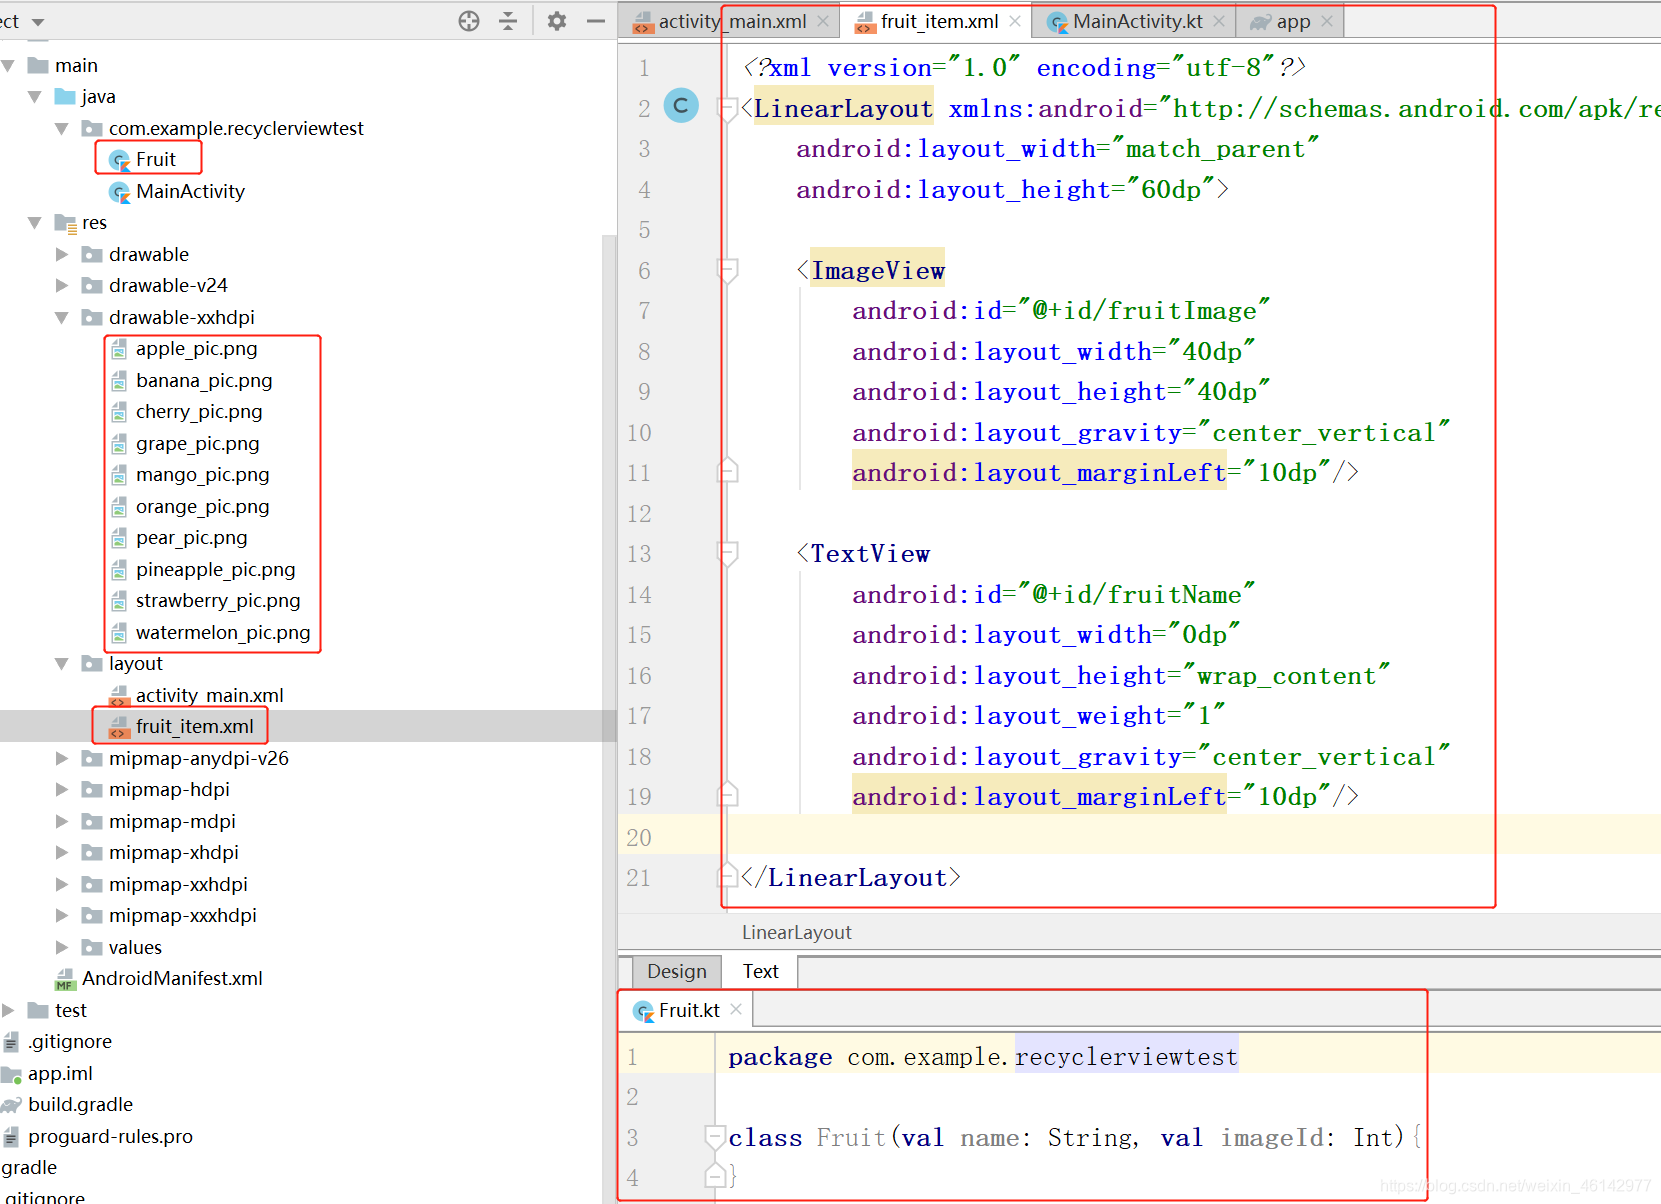Open proguard-rules.pro file
The width and height of the screenshot is (1661, 1204).
[110, 1137]
